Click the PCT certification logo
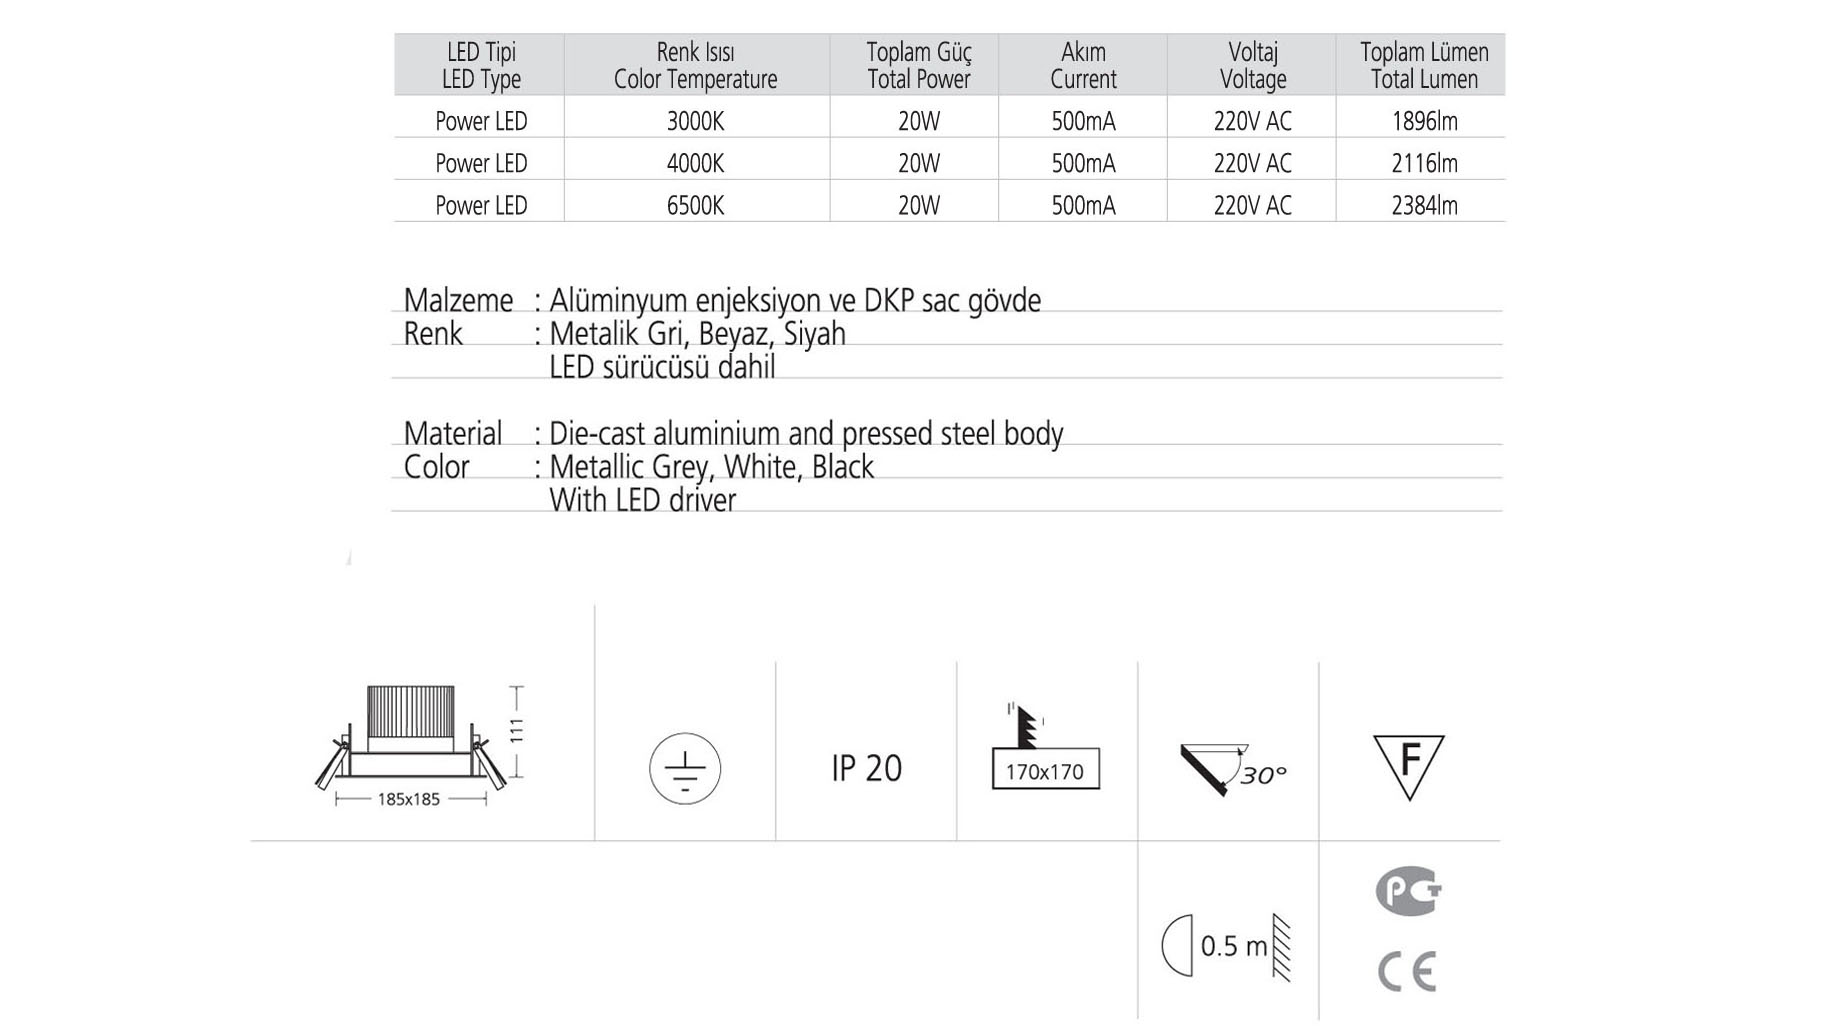 pyautogui.click(x=1407, y=890)
